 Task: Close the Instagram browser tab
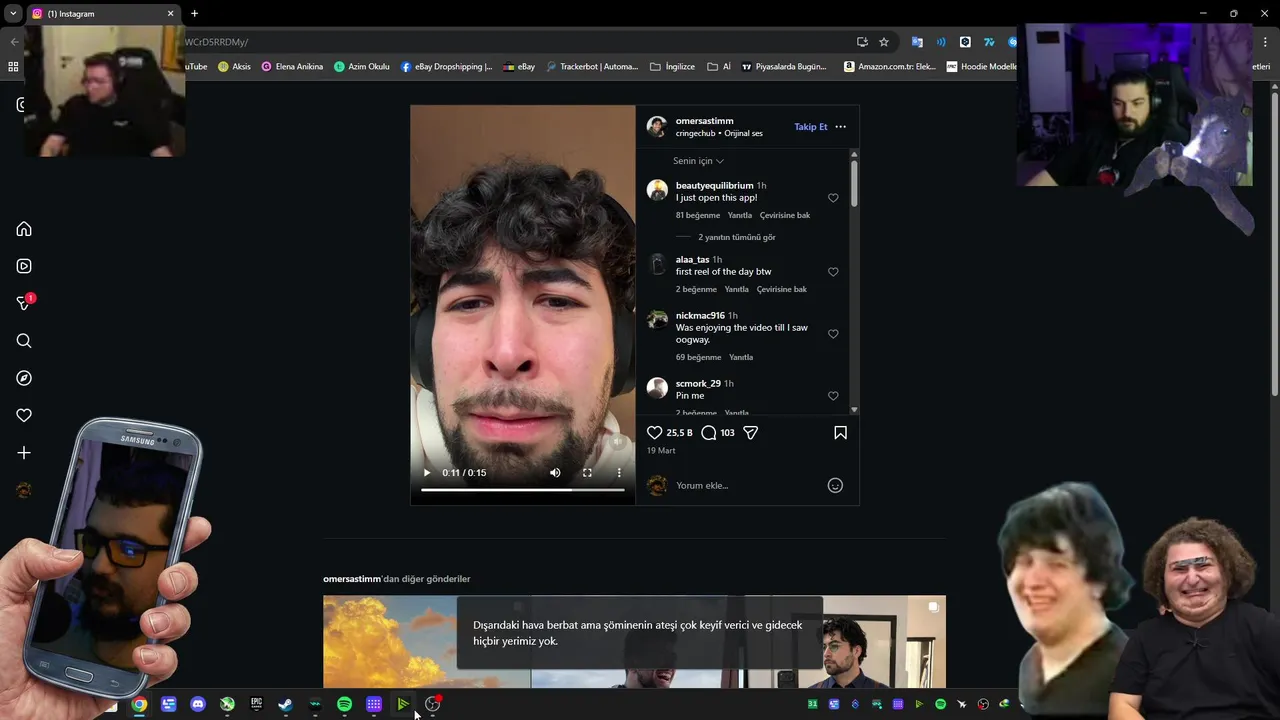[170, 13]
